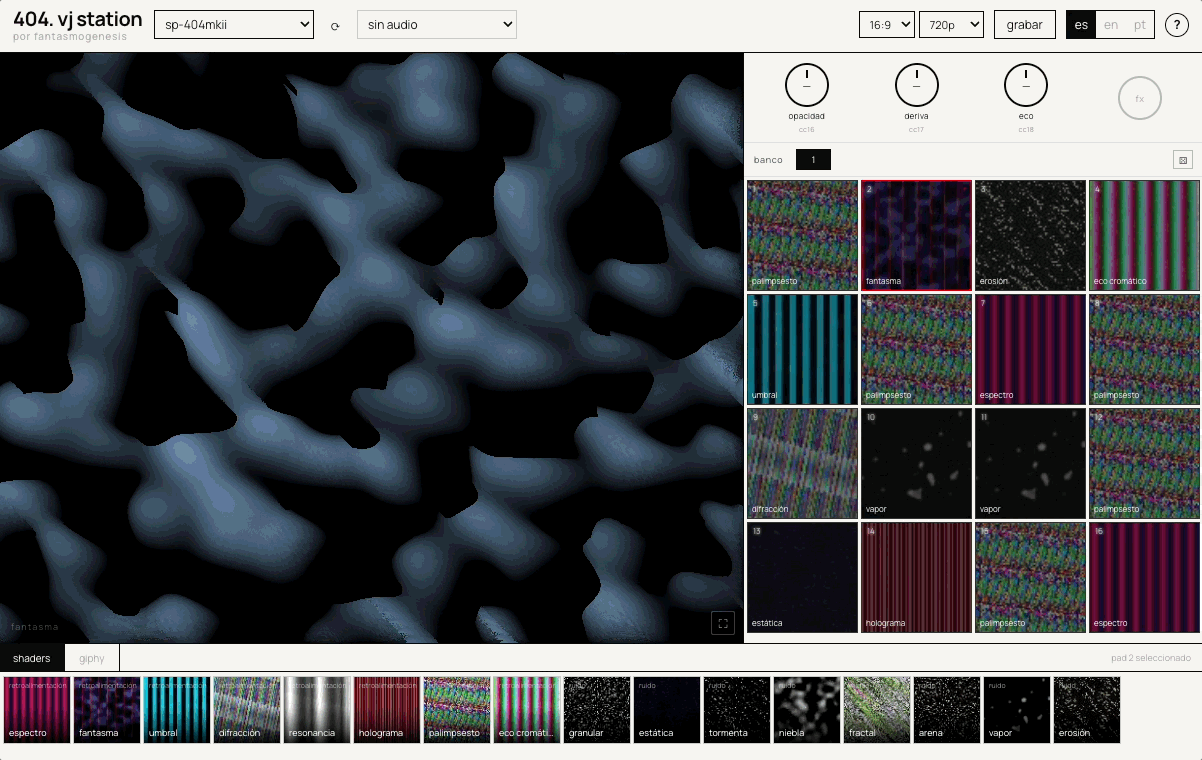This screenshot has height=760, width=1202.
Task: Open the sp-404mkii device dropdown
Action: click(234, 25)
